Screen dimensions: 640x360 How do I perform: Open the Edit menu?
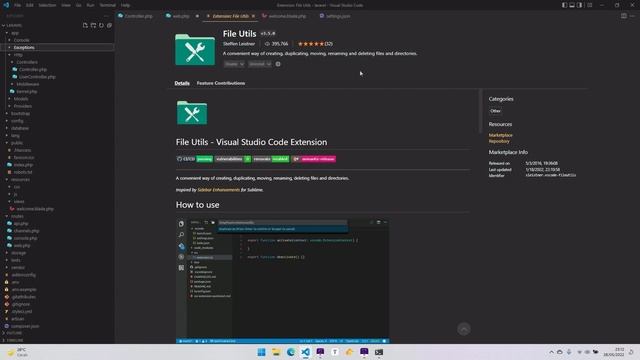(30, 5)
